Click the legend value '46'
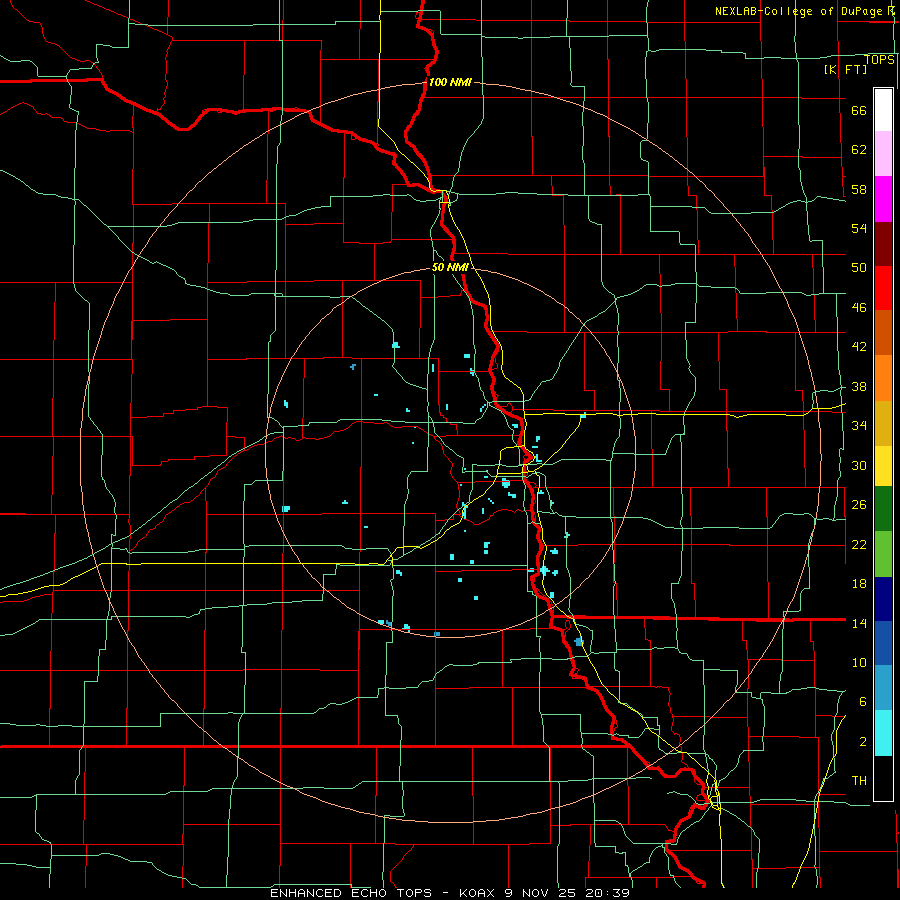This screenshot has width=900, height=900. [859, 308]
